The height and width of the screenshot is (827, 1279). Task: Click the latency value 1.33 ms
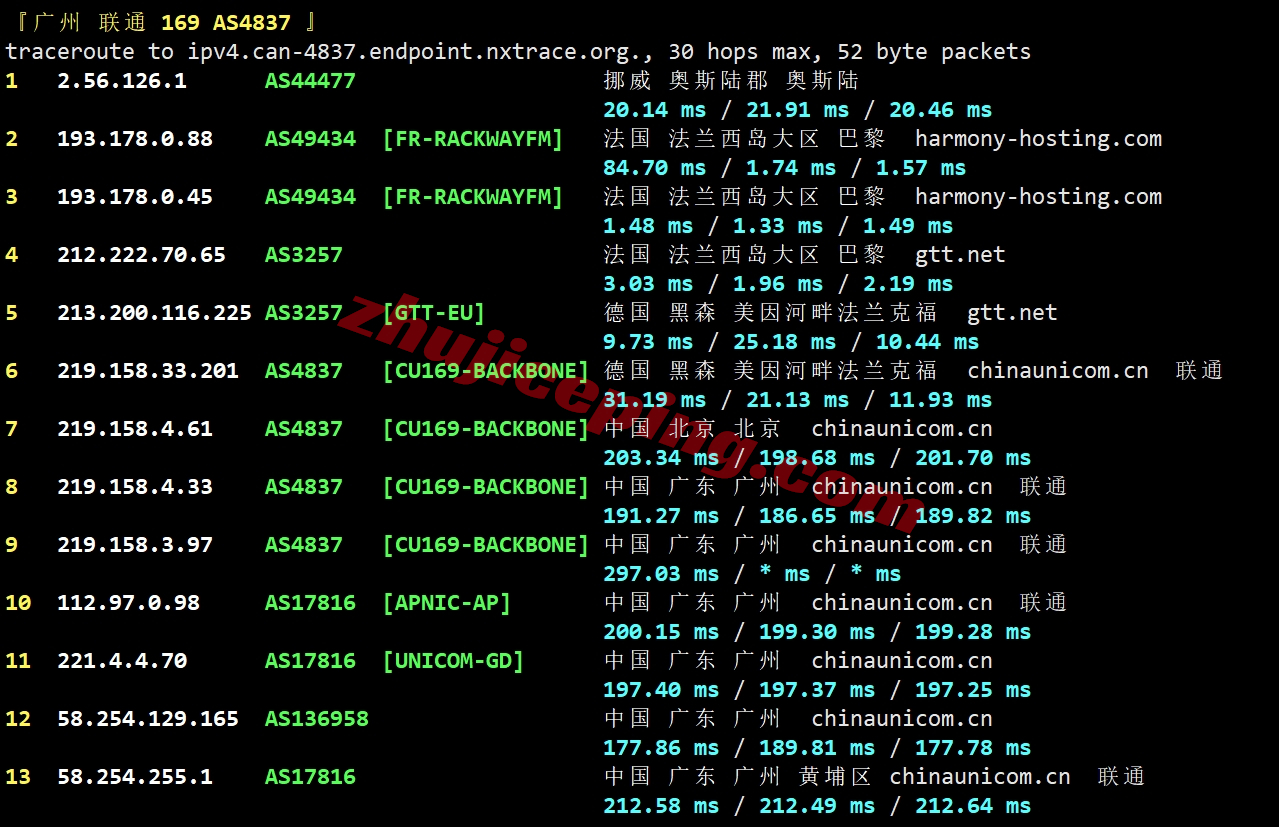point(778,226)
